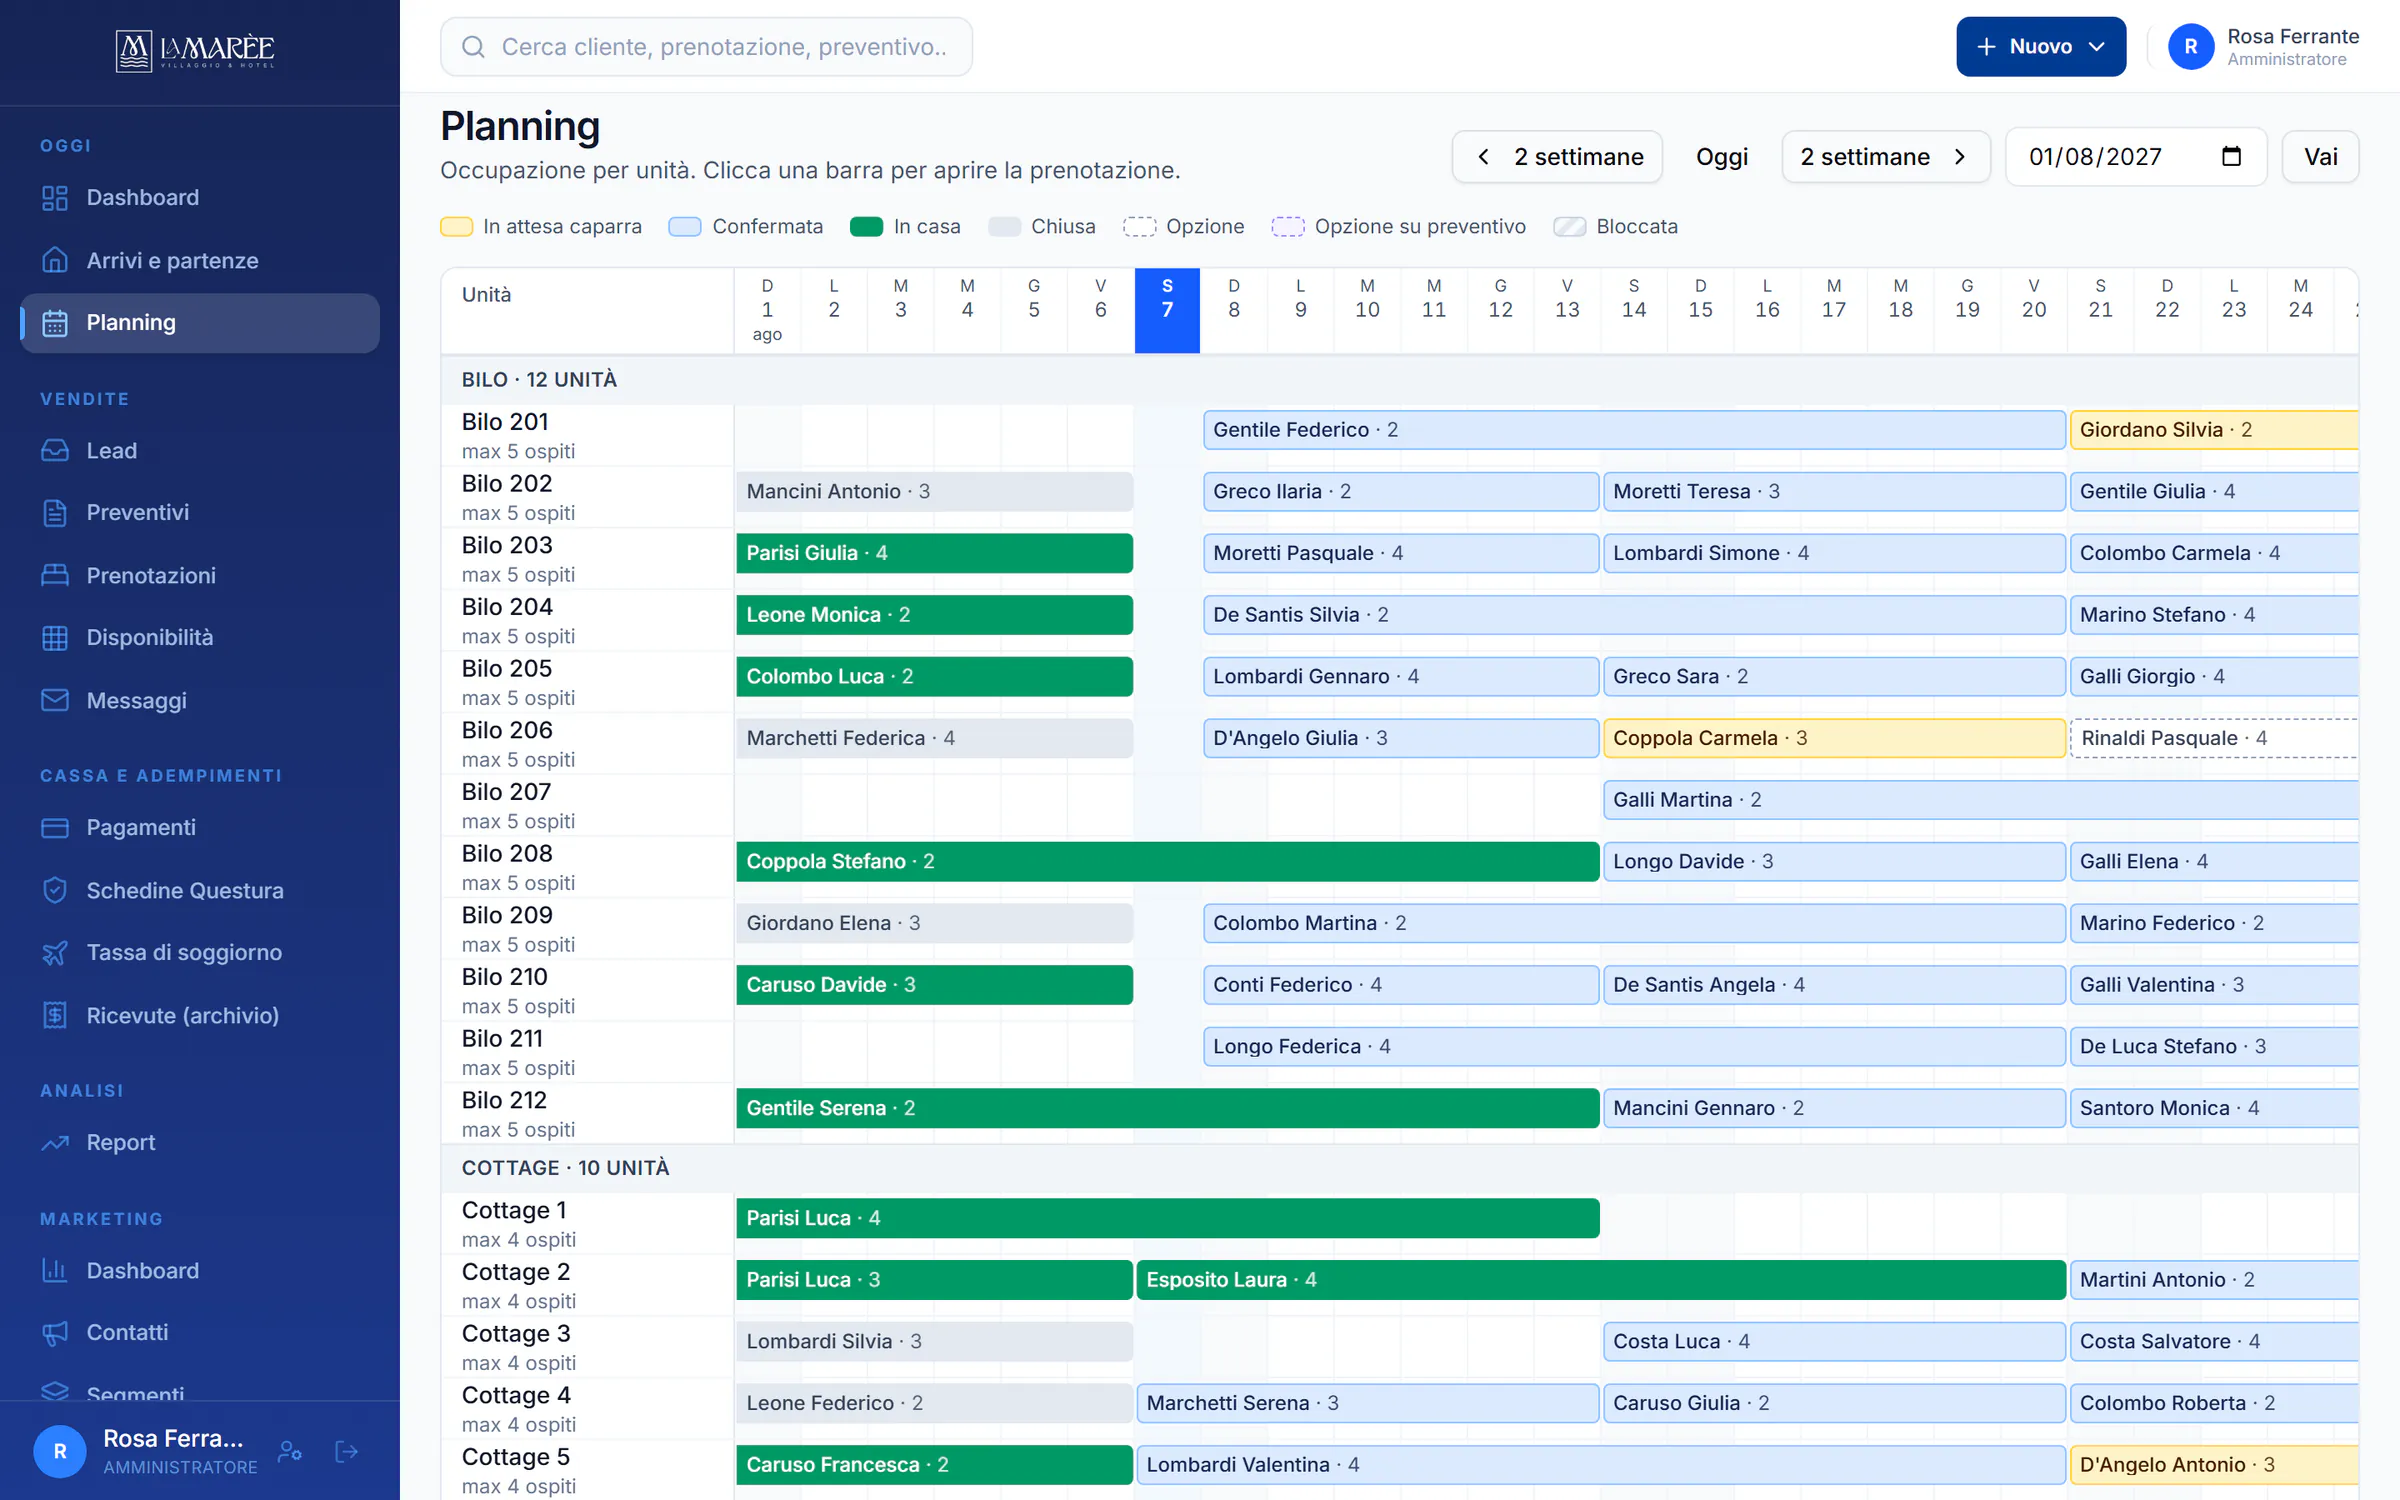The height and width of the screenshot is (1500, 2400).
Task: Click the Vai button
Action: [x=2320, y=157]
